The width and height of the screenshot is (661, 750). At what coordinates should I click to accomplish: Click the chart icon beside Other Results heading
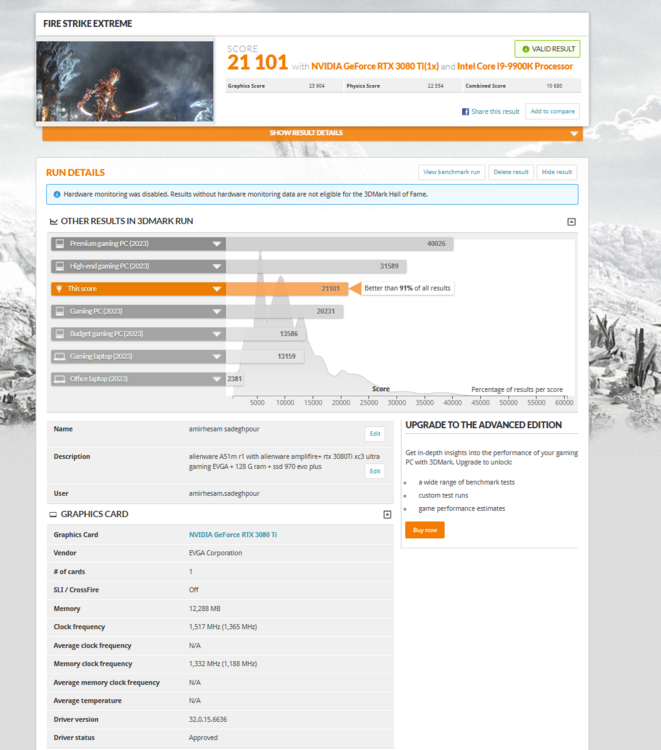[x=54, y=221]
